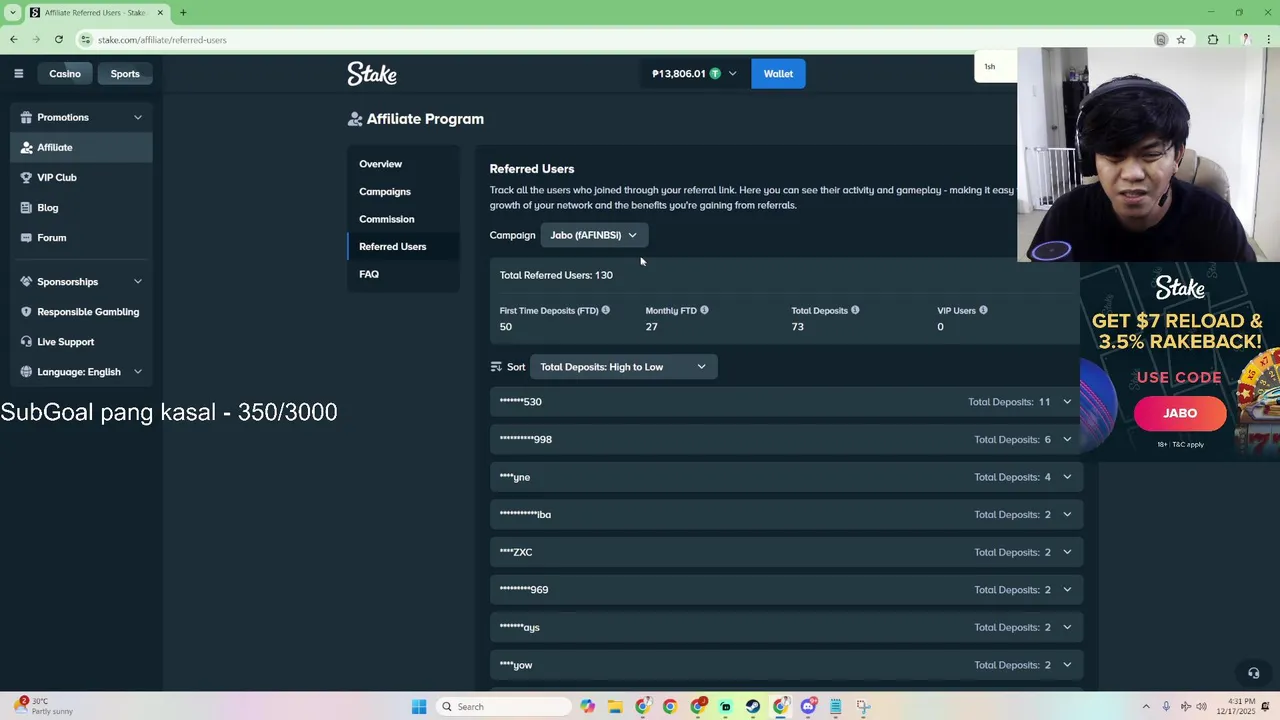
Task: Bookmark this page with the star icon
Action: pos(1181,40)
